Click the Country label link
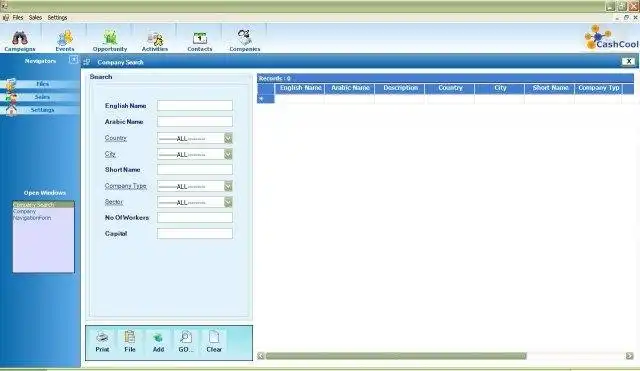The image size is (640, 371). pyautogui.click(x=116, y=138)
